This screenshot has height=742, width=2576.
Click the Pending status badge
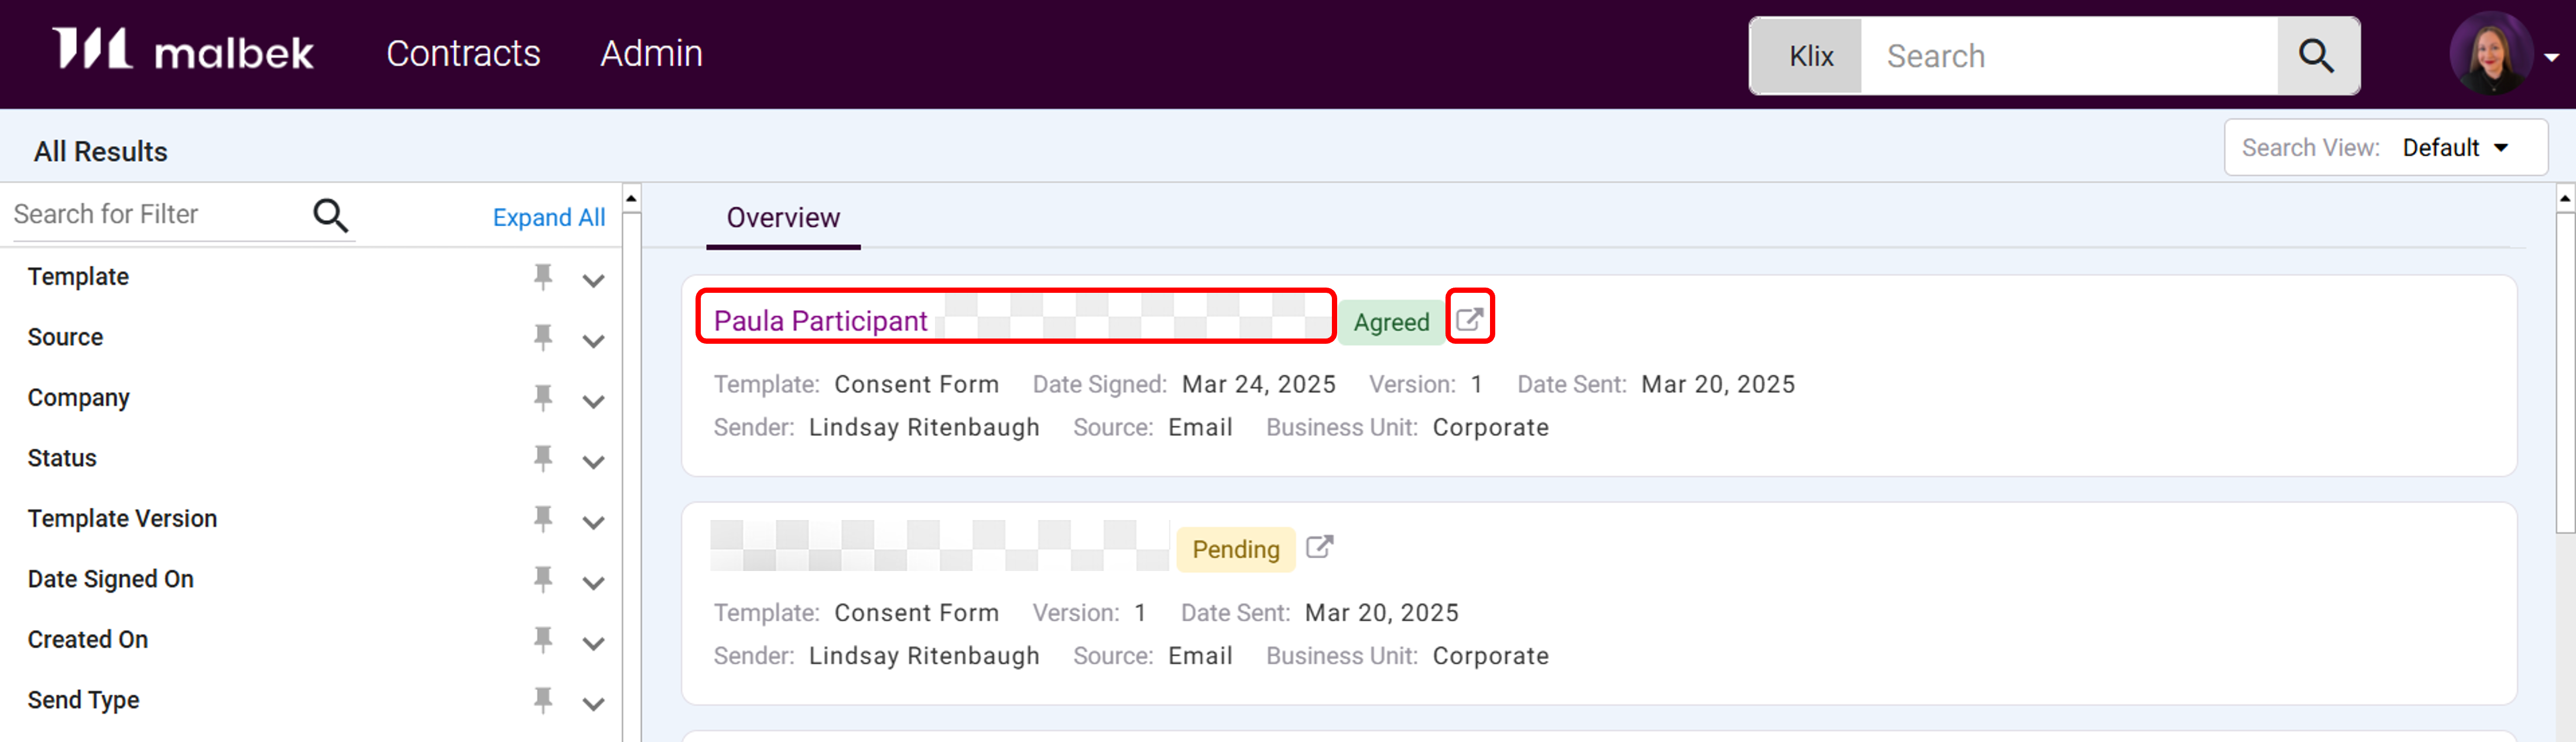tap(1235, 549)
